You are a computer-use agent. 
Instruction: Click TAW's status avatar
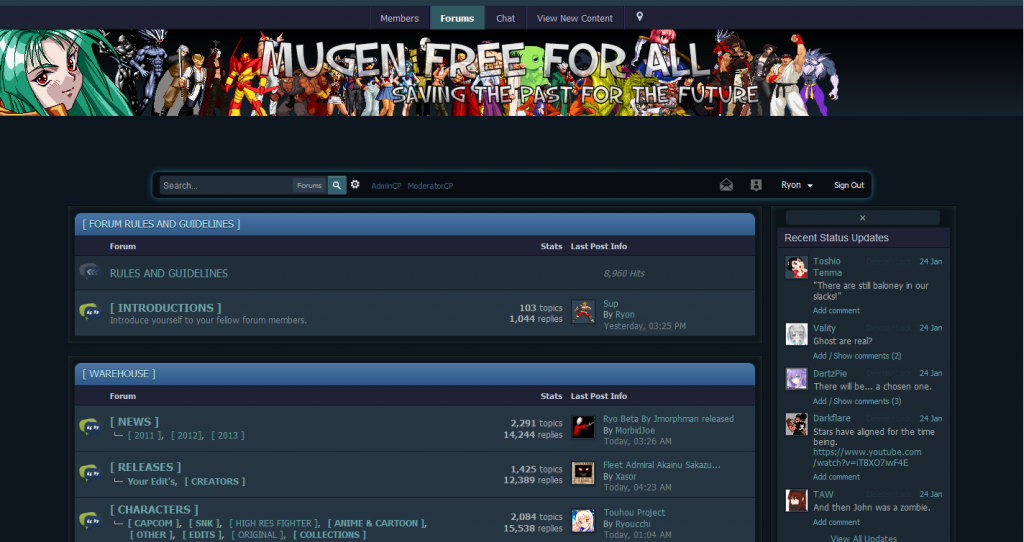(796, 501)
